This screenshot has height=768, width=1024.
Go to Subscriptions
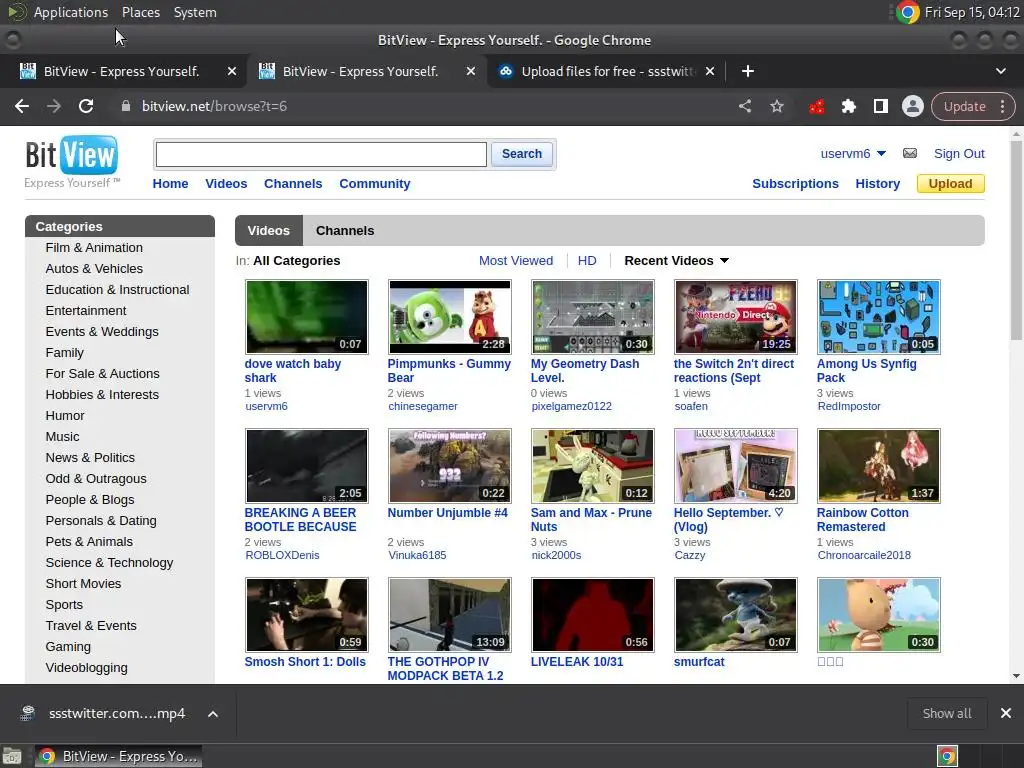(x=795, y=184)
